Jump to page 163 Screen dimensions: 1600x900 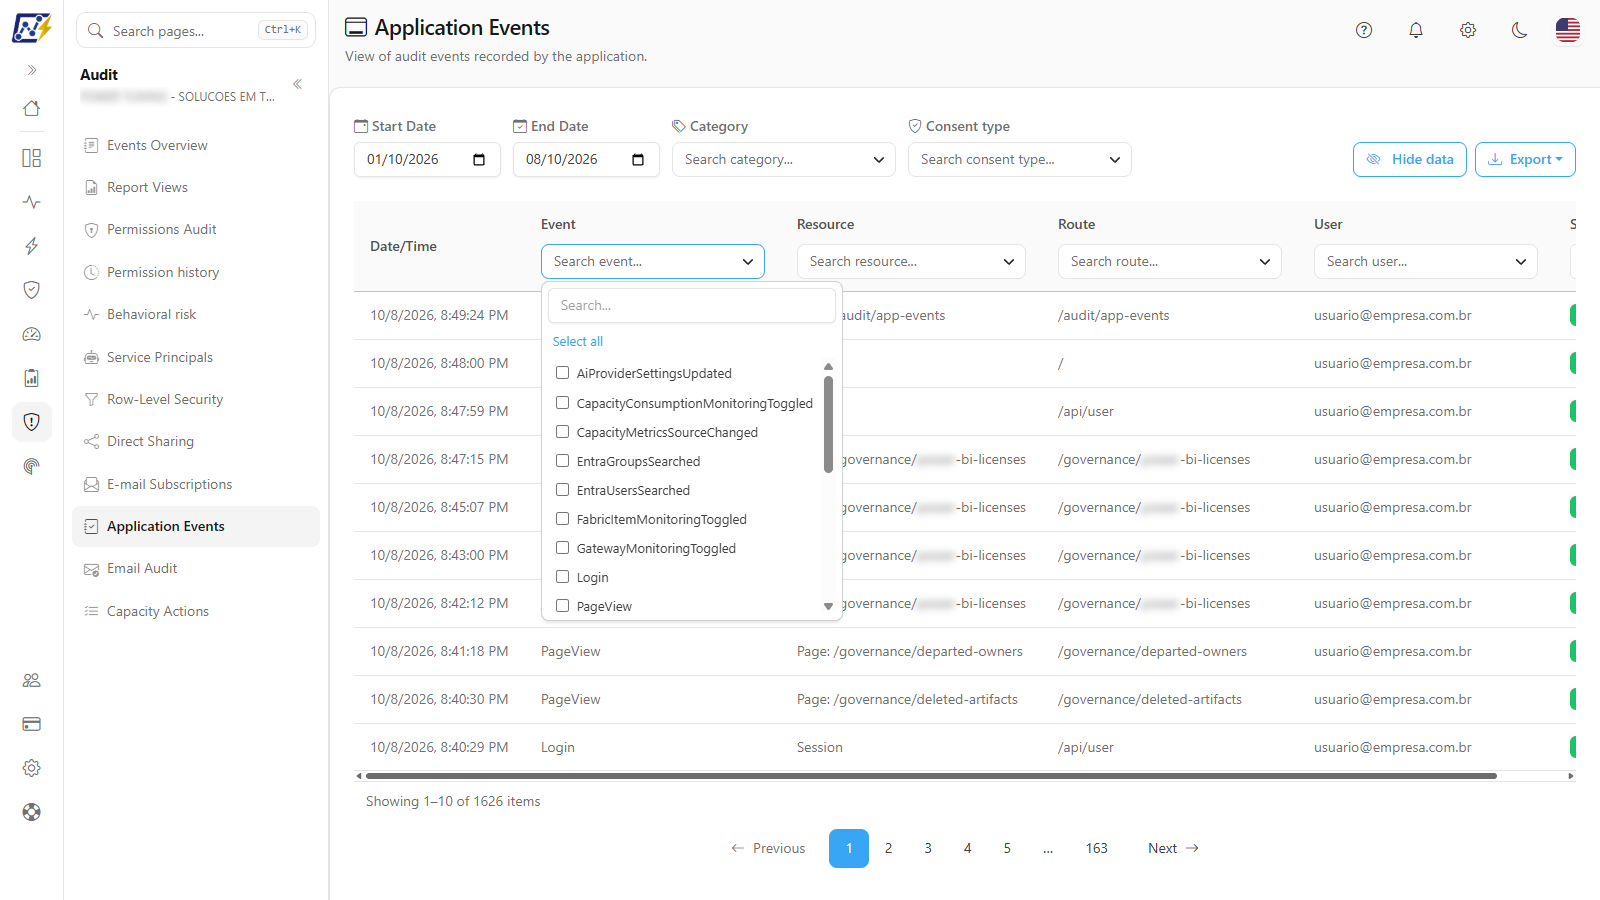(x=1096, y=849)
